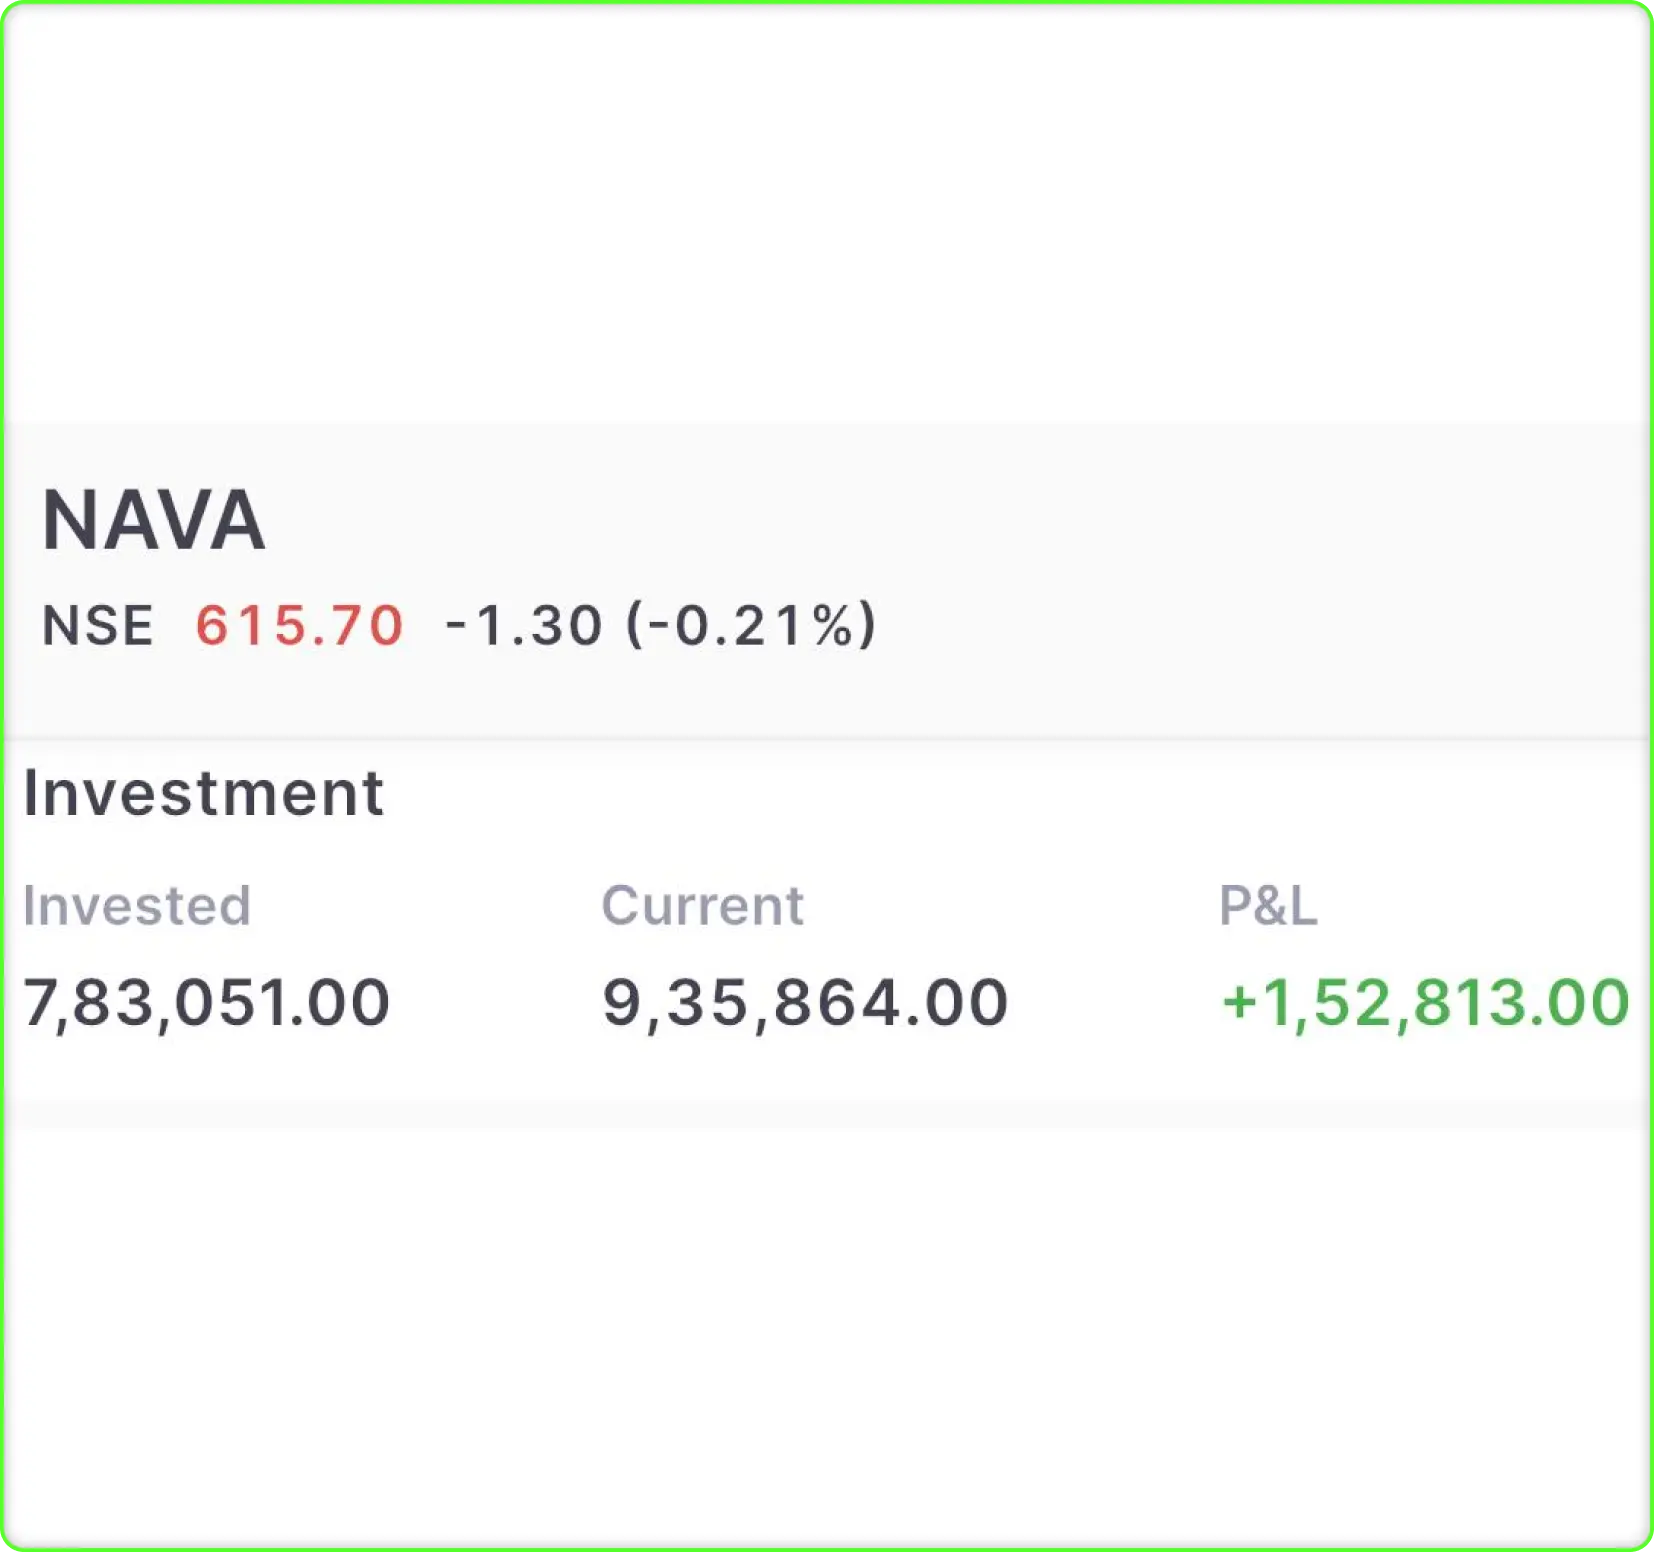1654x1552 pixels.
Task: Tap the NSE exchange label
Action: (97, 626)
